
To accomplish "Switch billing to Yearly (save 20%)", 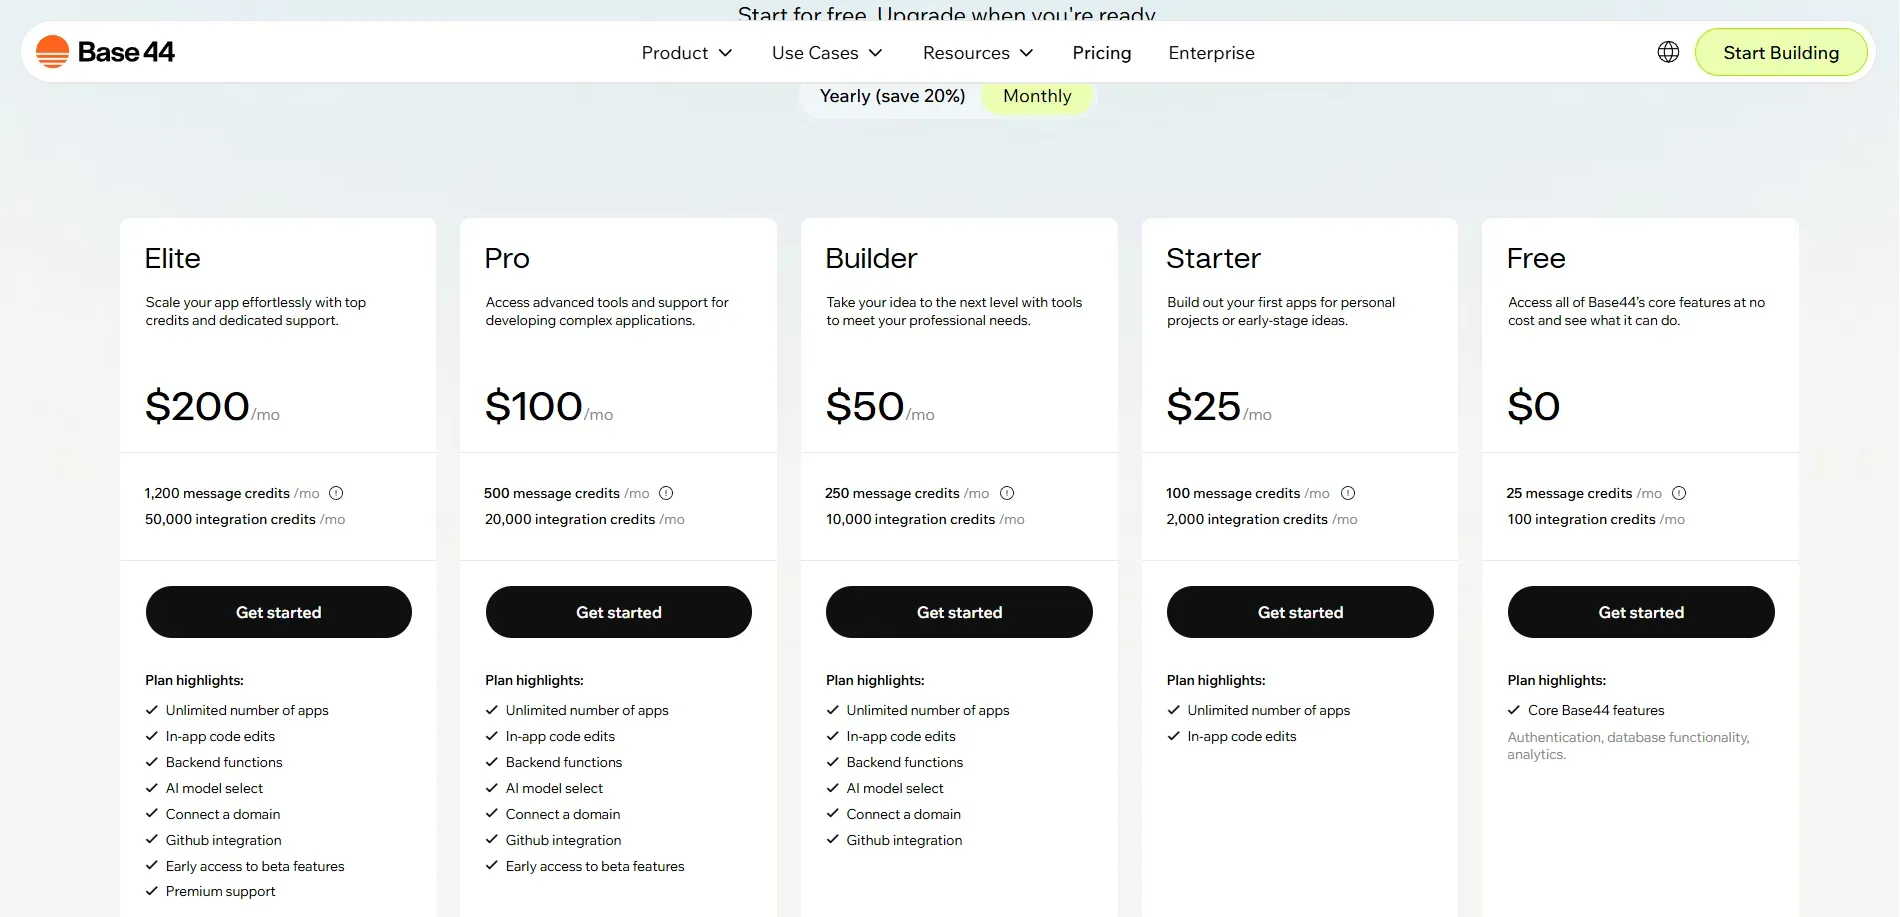I will tap(892, 96).
